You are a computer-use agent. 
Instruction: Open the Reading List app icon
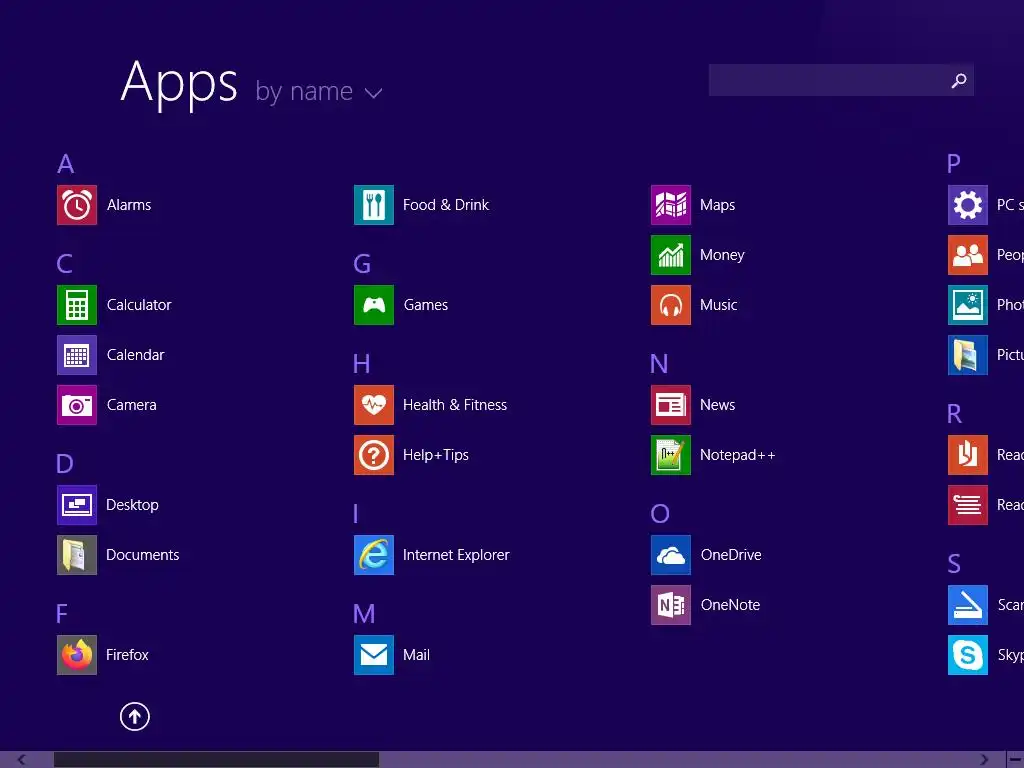[x=968, y=505]
